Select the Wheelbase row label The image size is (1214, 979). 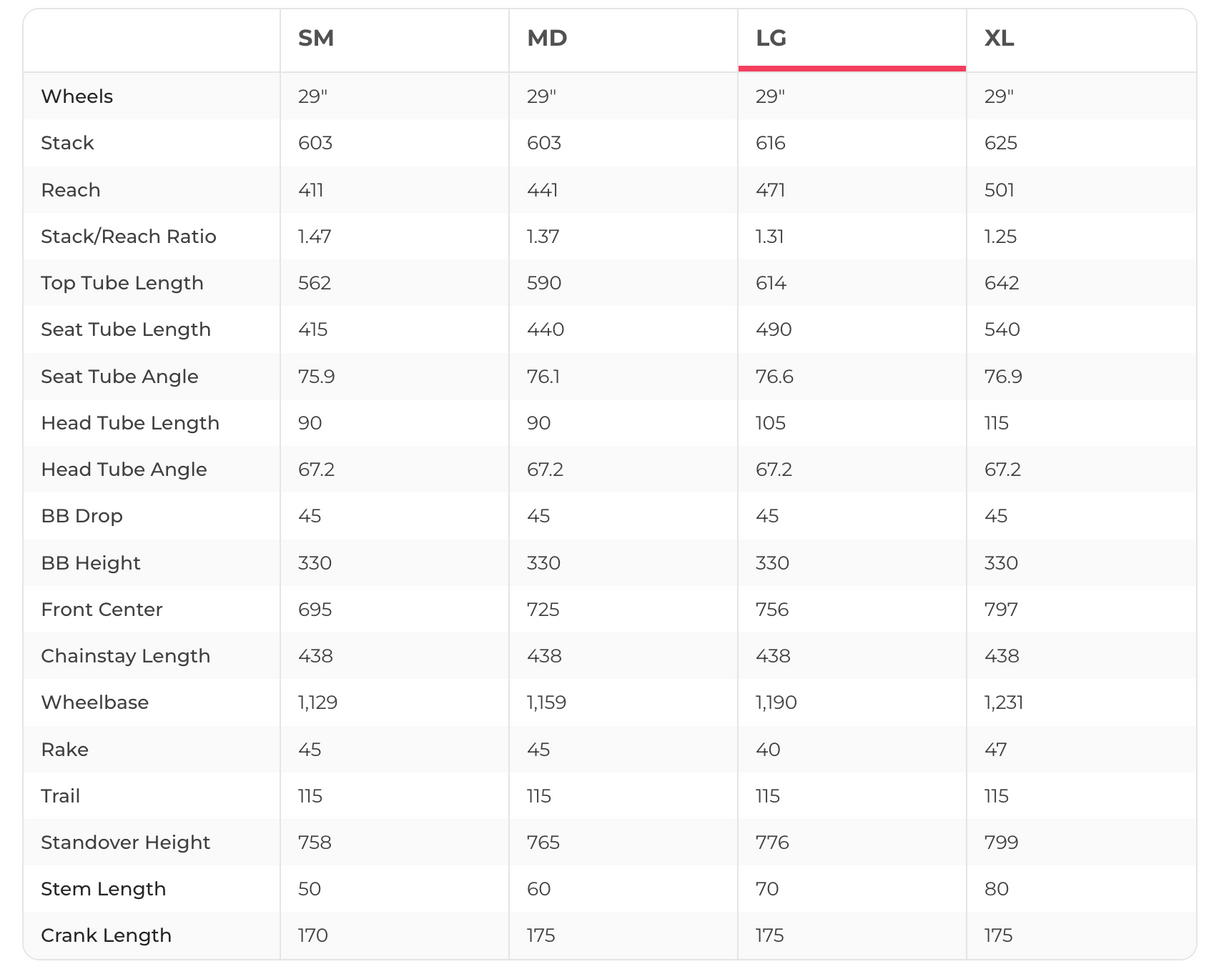(x=95, y=703)
